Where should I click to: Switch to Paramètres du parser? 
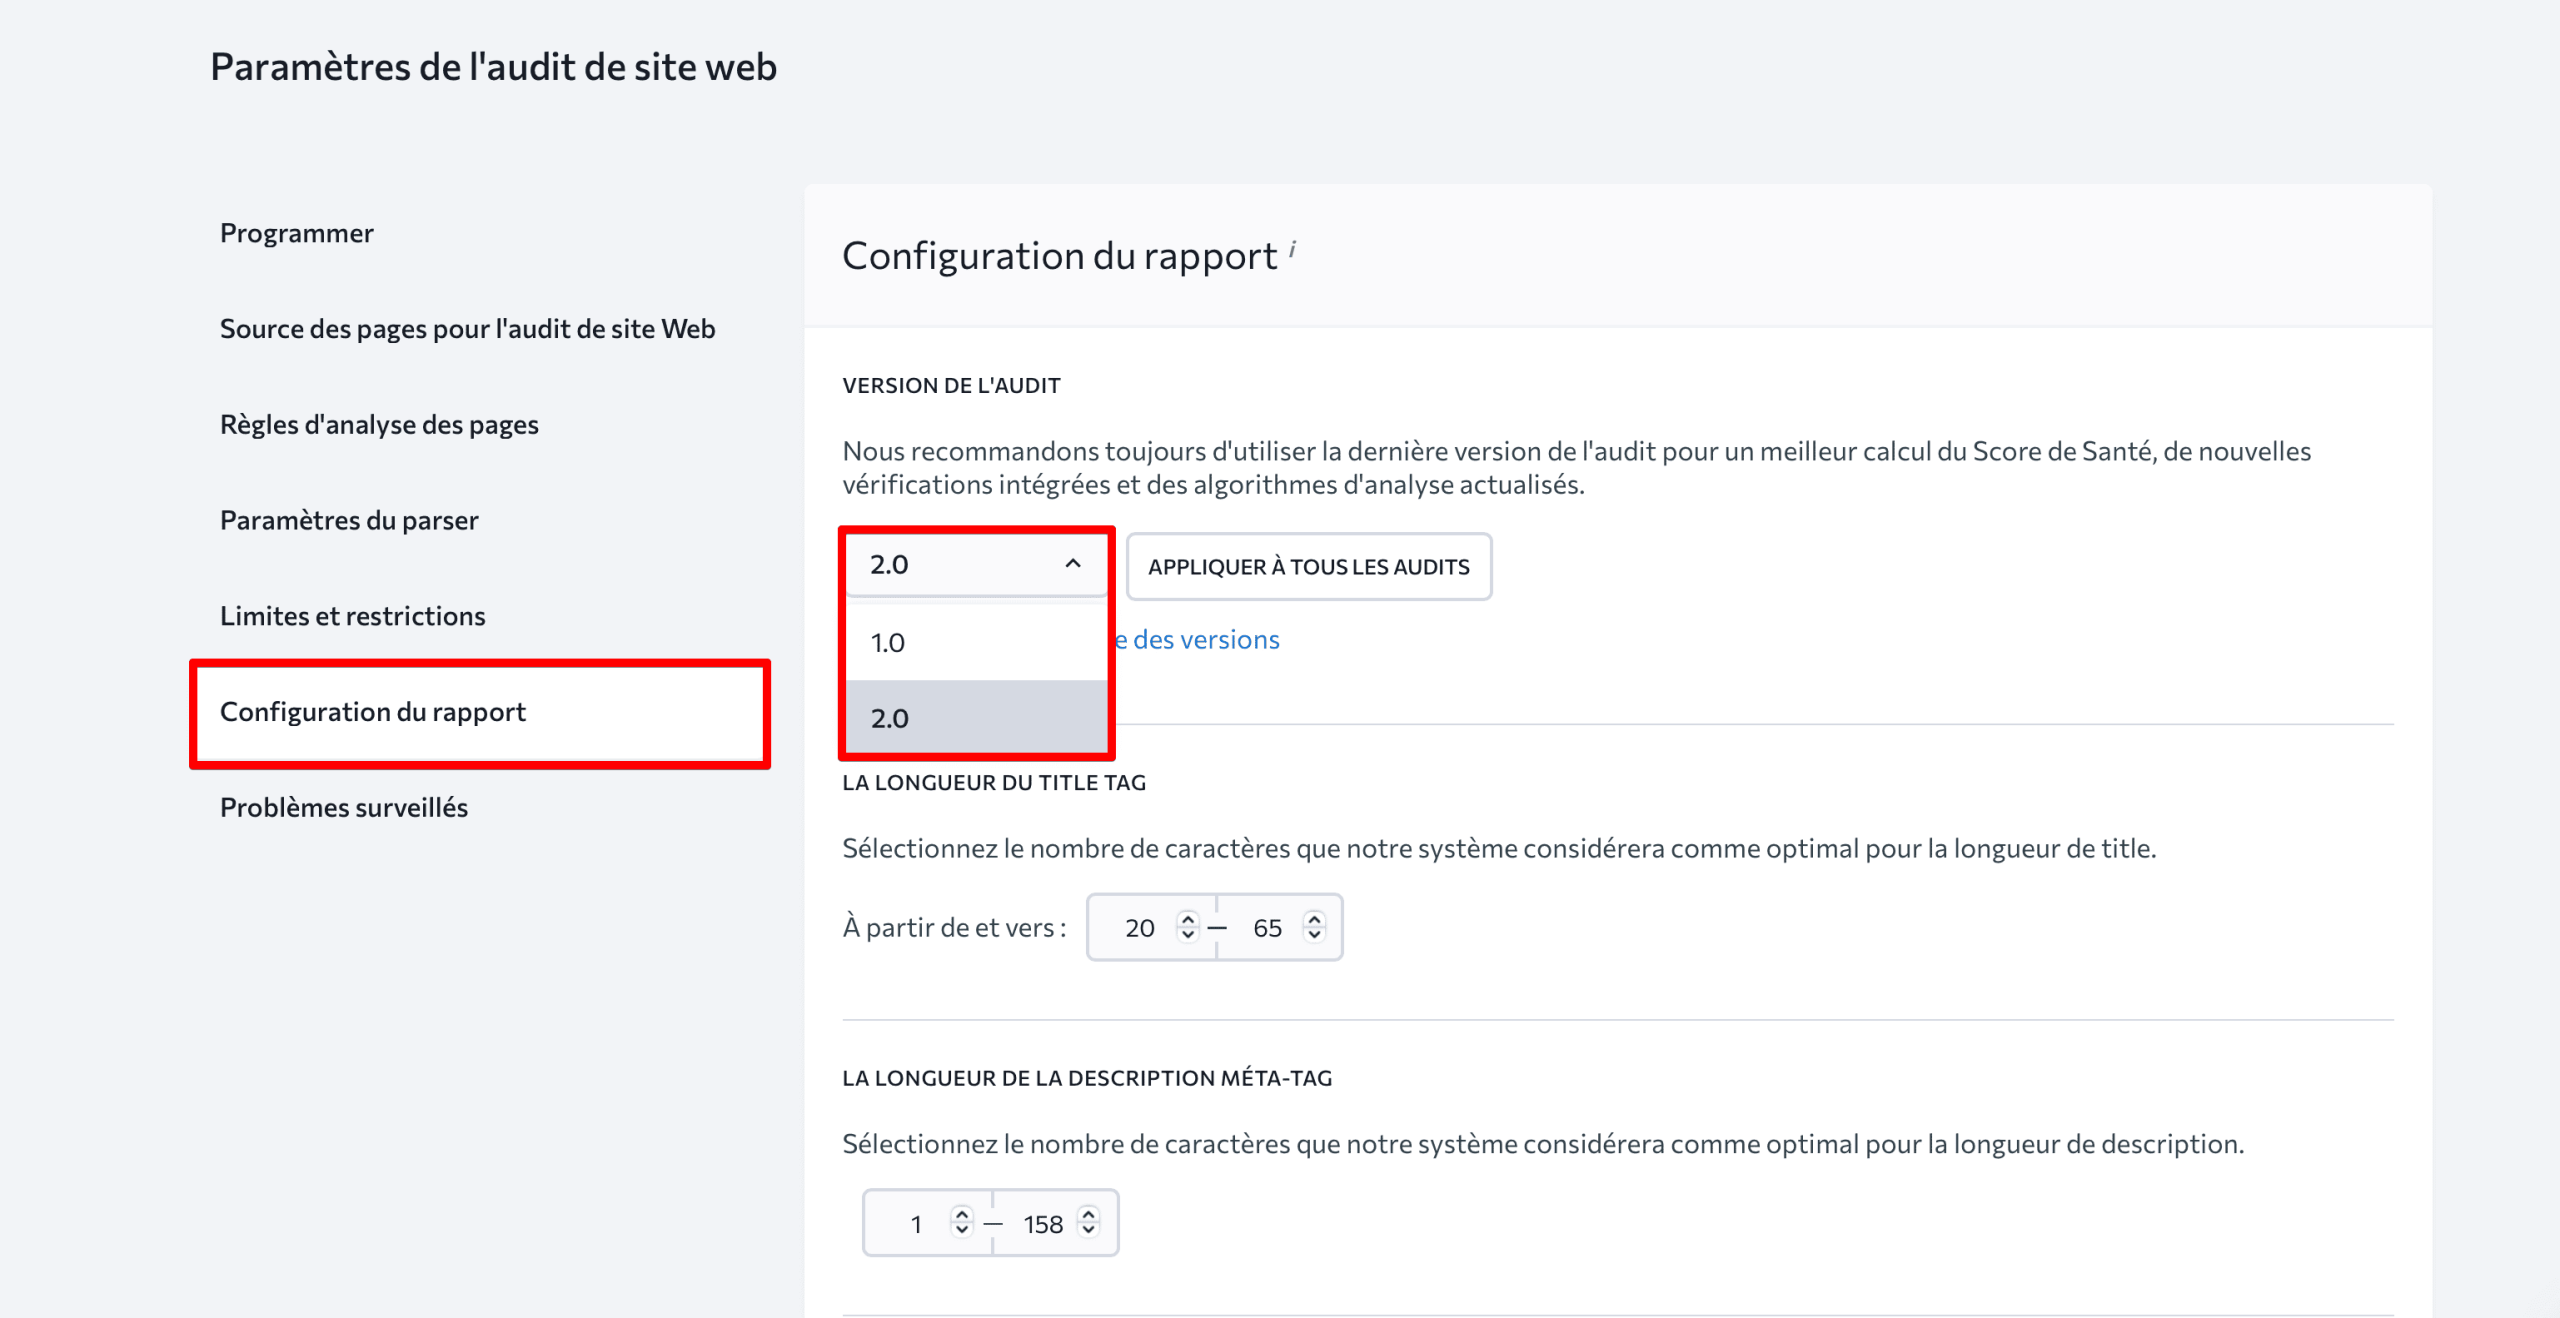349,521
